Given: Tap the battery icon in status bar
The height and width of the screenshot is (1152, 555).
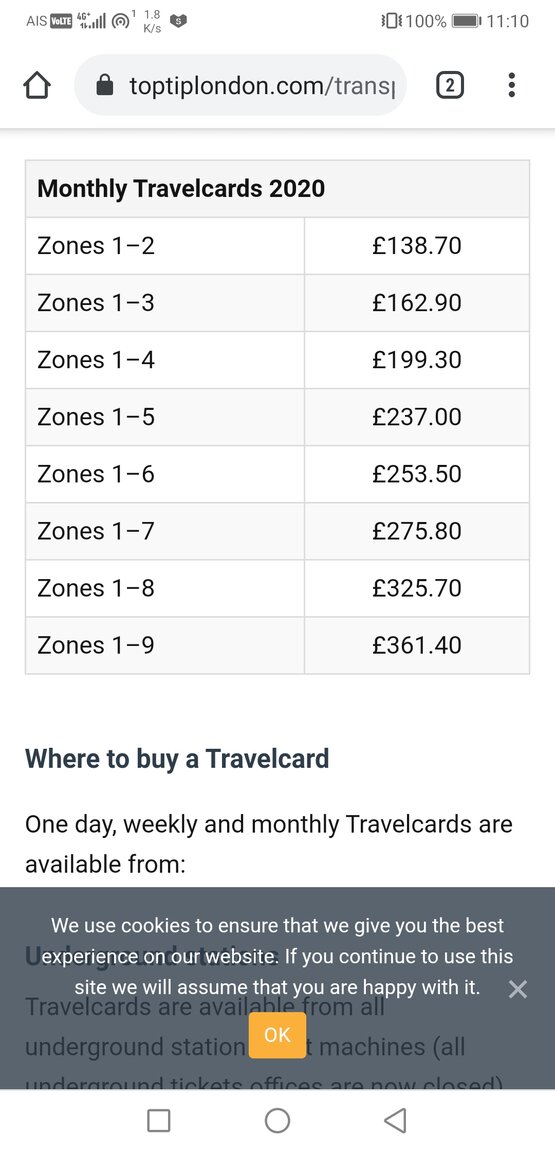Looking at the screenshot, I should pyautogui.click(x=466, y=21).
